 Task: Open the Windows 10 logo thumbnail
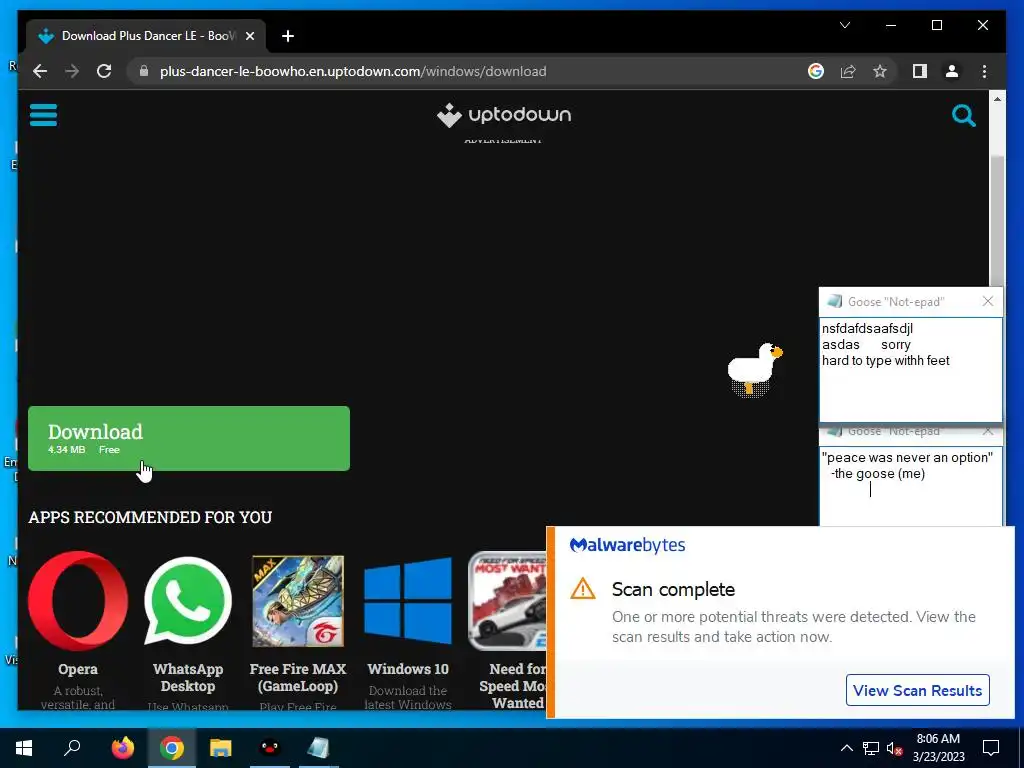408,601
